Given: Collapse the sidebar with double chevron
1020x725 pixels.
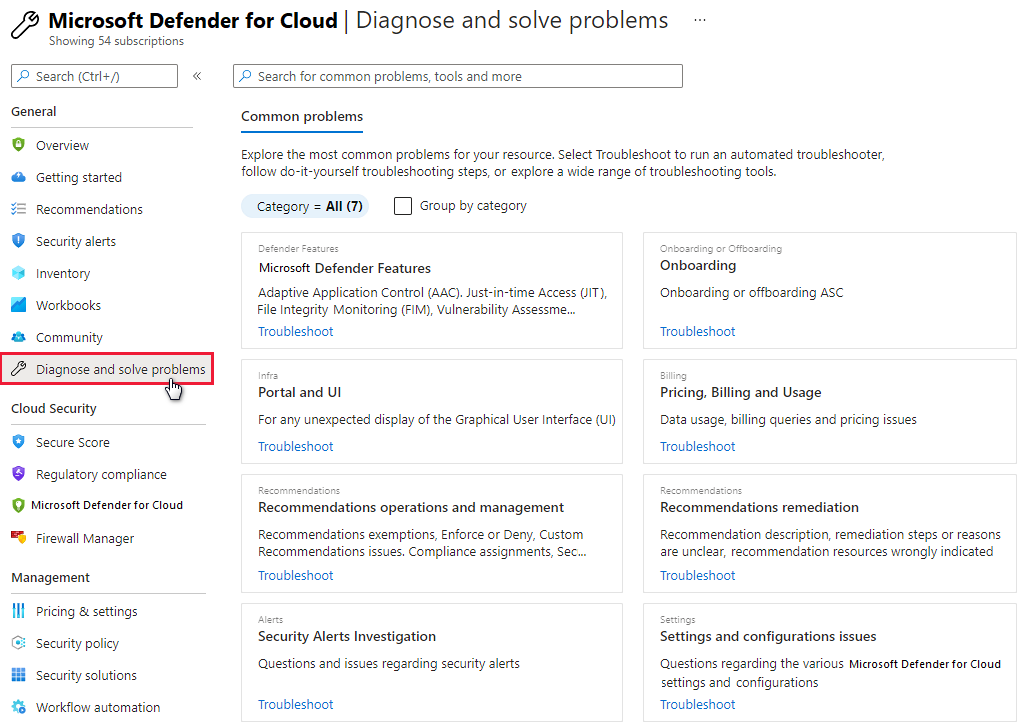Looking at the screenshot, I should click(x=197, y=76).
